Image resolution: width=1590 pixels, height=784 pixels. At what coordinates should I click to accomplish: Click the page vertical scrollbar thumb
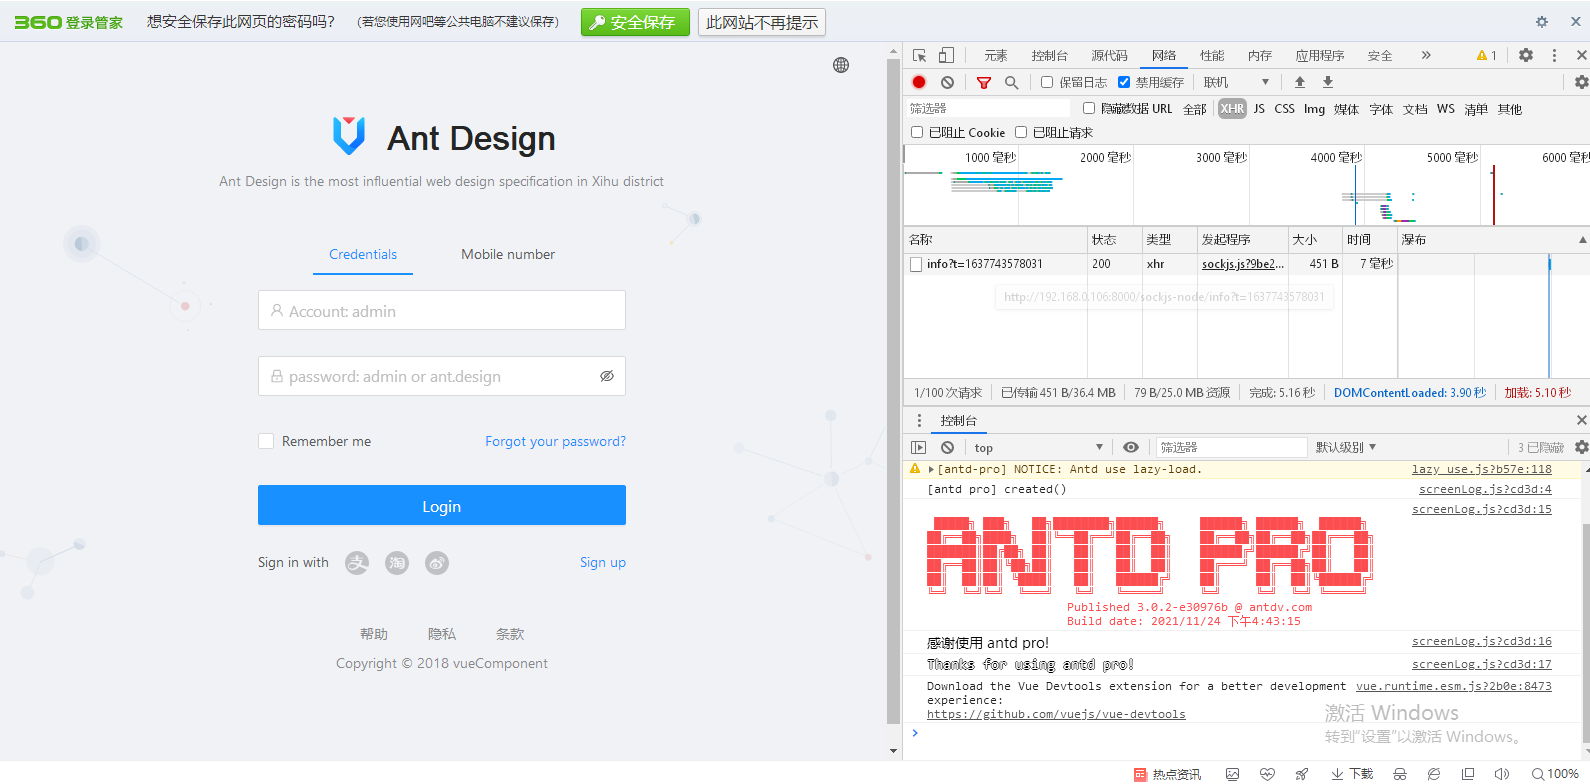pos(894,392)
